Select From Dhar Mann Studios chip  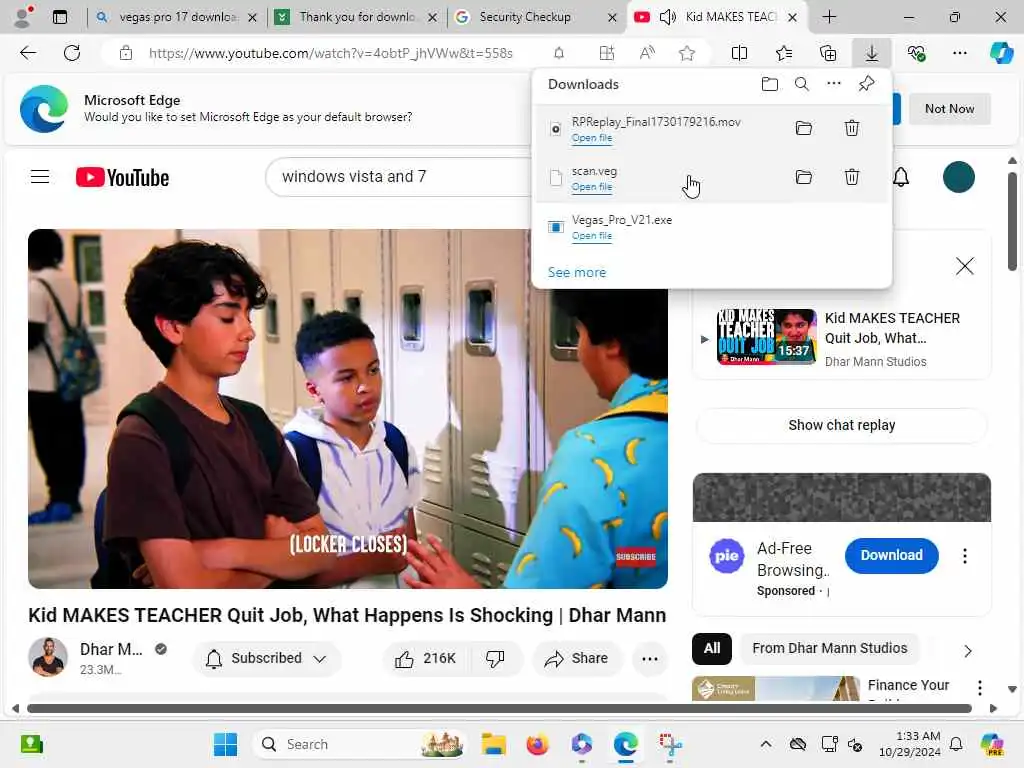click(829, 648)
